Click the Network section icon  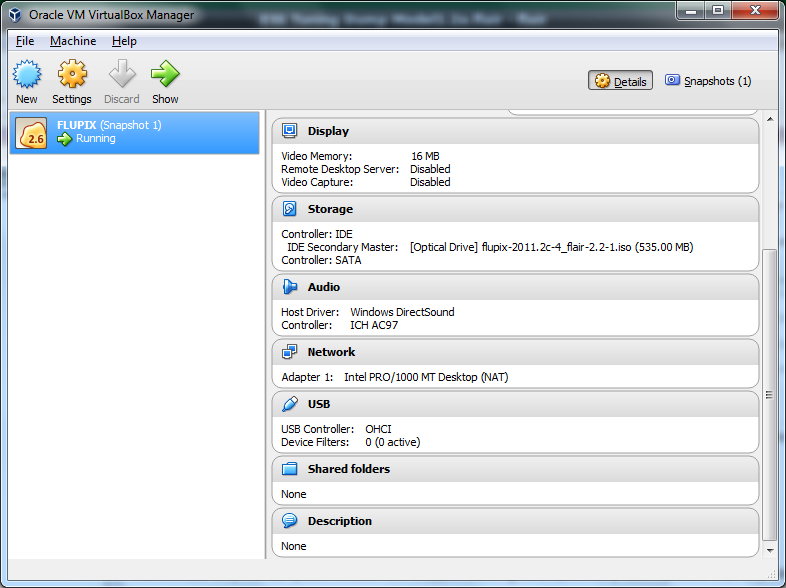tap(289, 352)
